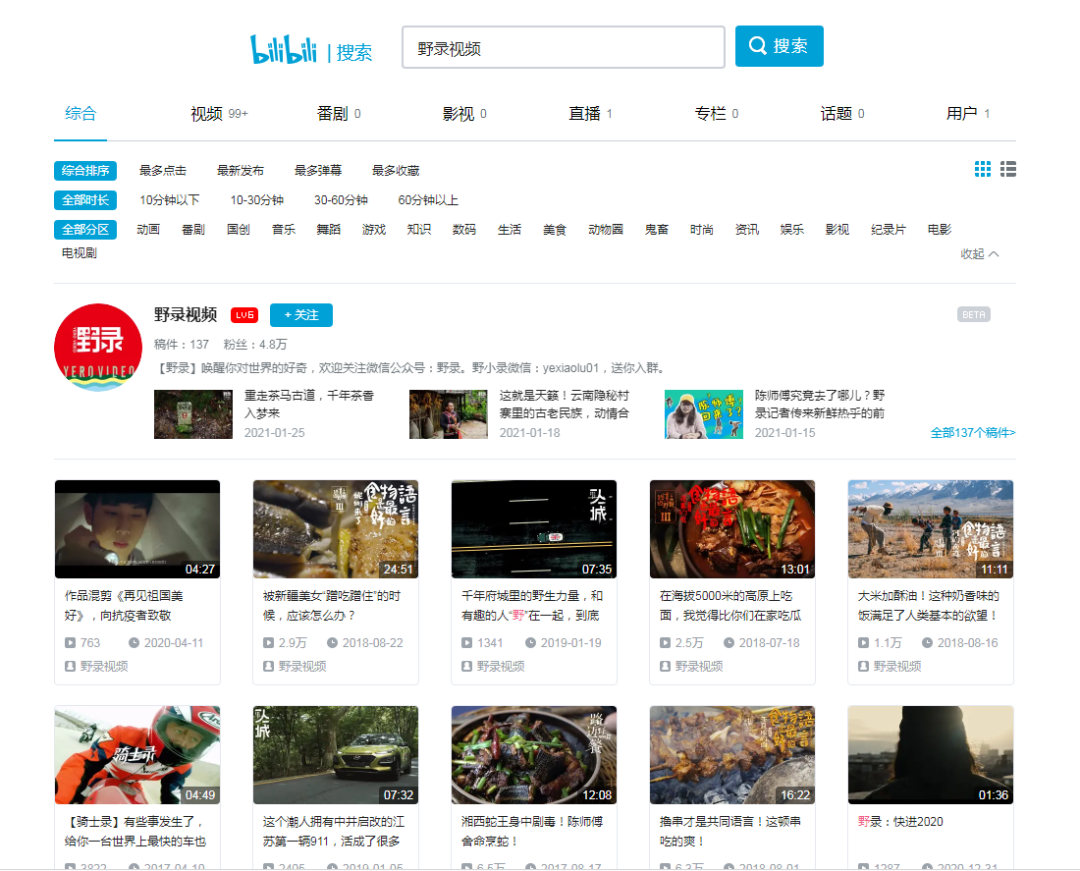Click play count icon beside 2.5万
Screen dimensions: 1080x871
click(x=665, y=642)
